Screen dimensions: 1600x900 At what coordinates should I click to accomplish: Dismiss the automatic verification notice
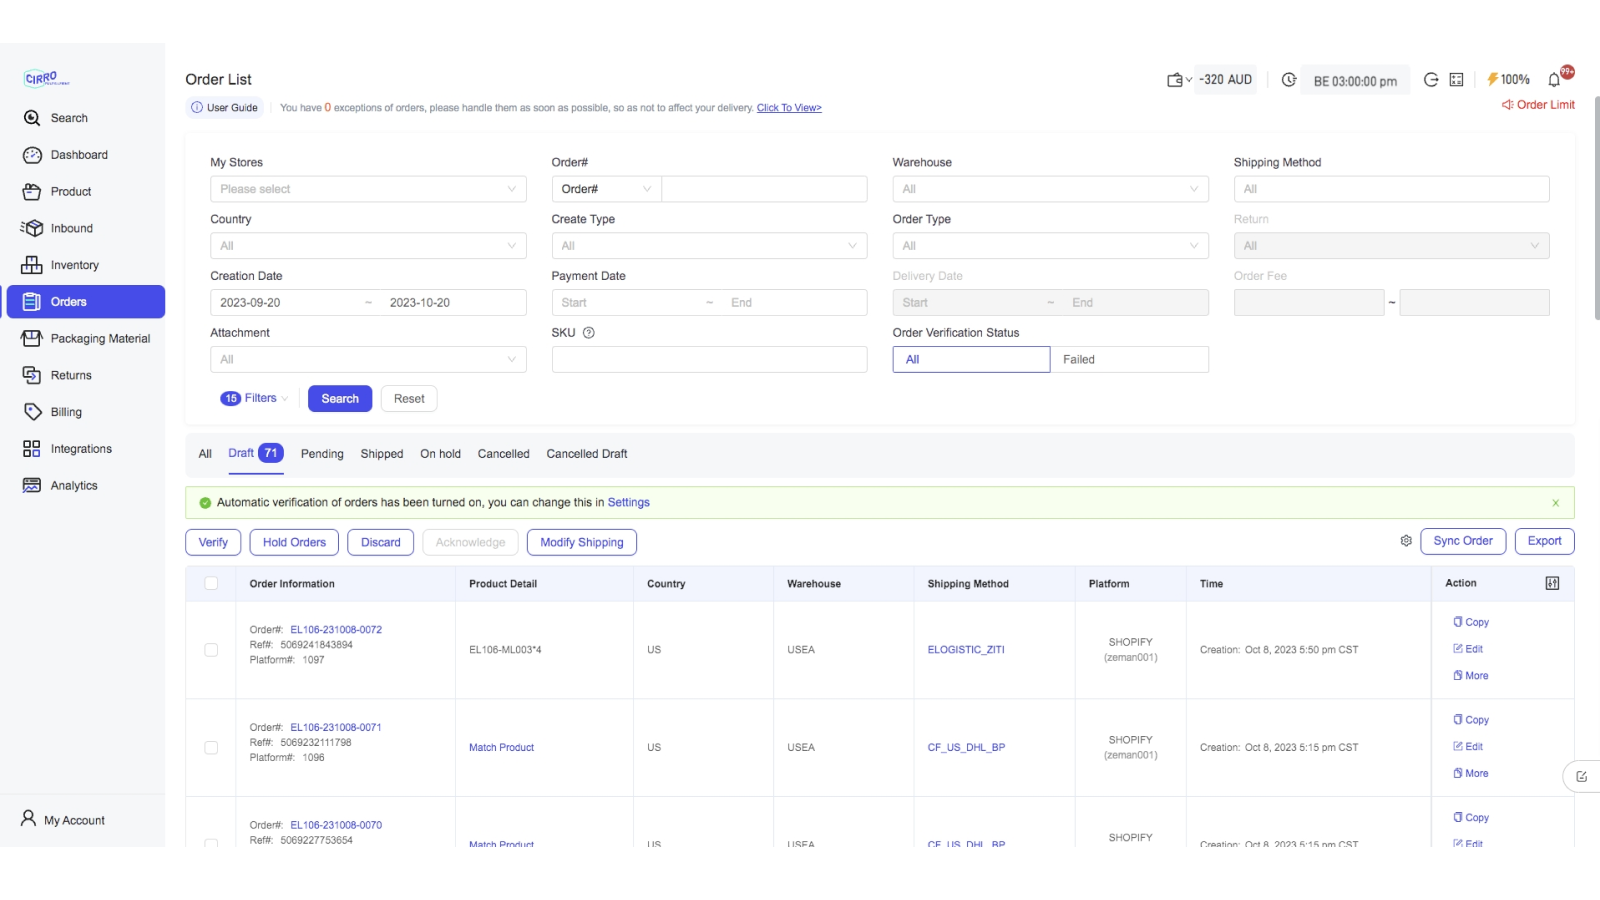pyautogui.click(x=1556, y=503)
